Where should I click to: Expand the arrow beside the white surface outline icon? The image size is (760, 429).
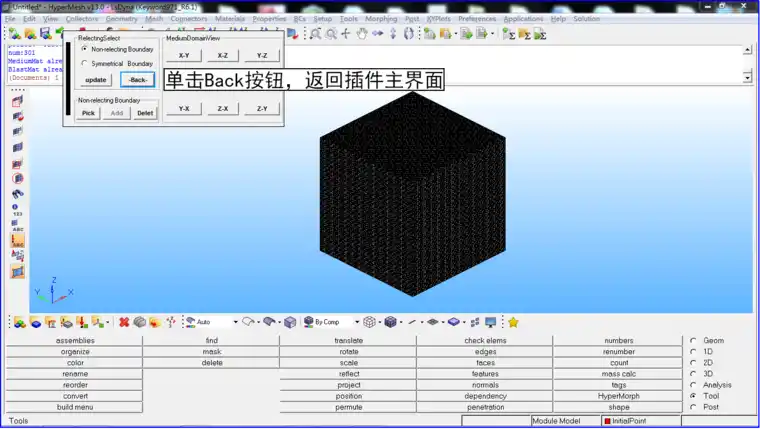(258, 322)
